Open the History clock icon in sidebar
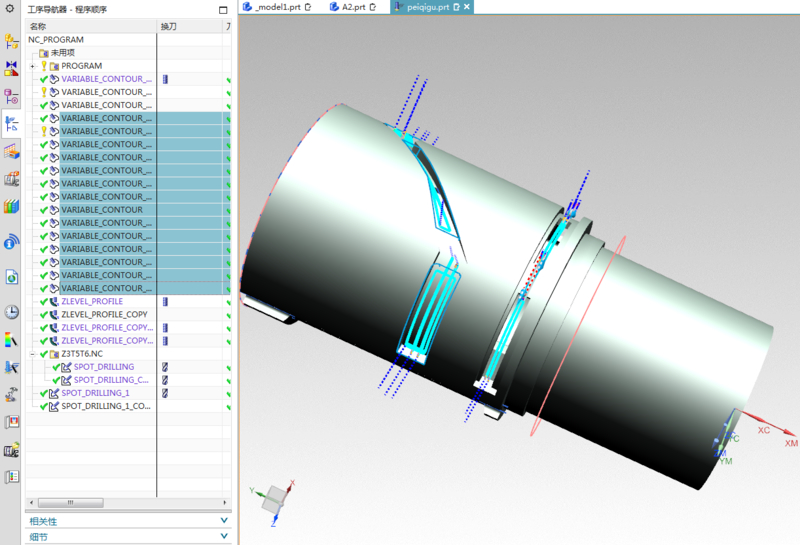The image size is (800, 545). point(12,312)
